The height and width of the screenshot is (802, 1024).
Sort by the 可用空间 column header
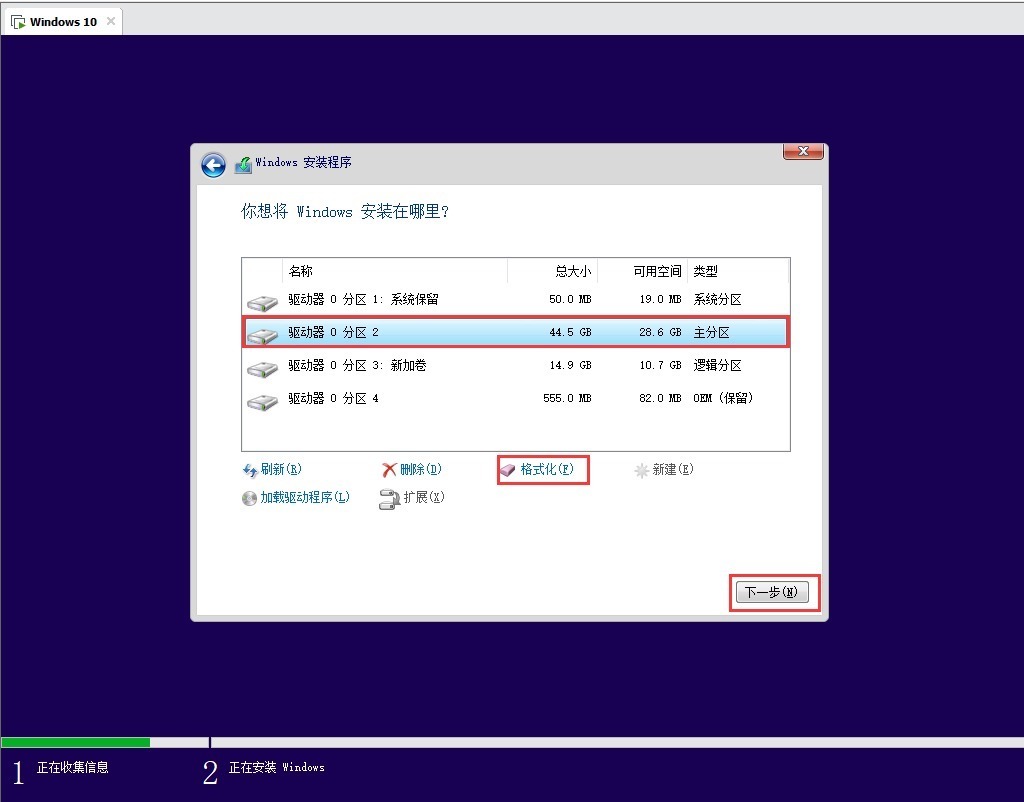(642, 271)
